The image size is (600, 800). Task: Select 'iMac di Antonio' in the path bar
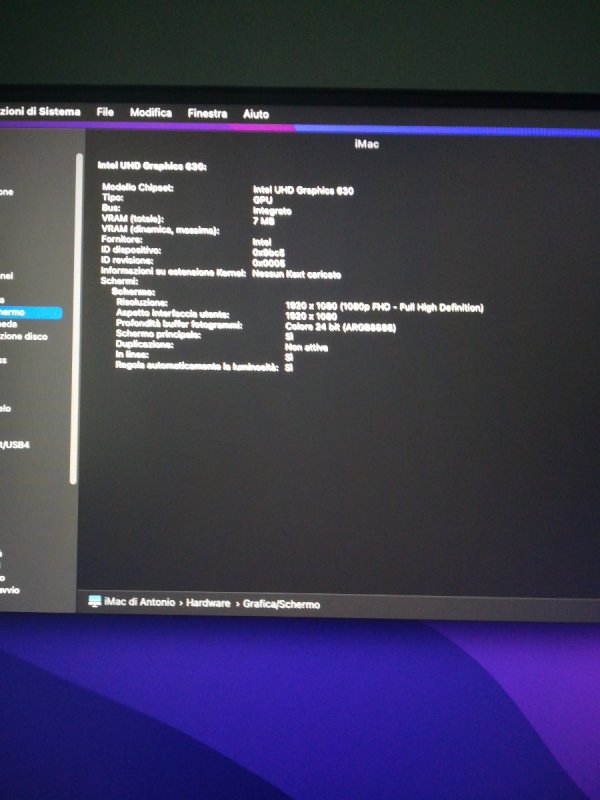pyautogui.click(x=139, y=602)
